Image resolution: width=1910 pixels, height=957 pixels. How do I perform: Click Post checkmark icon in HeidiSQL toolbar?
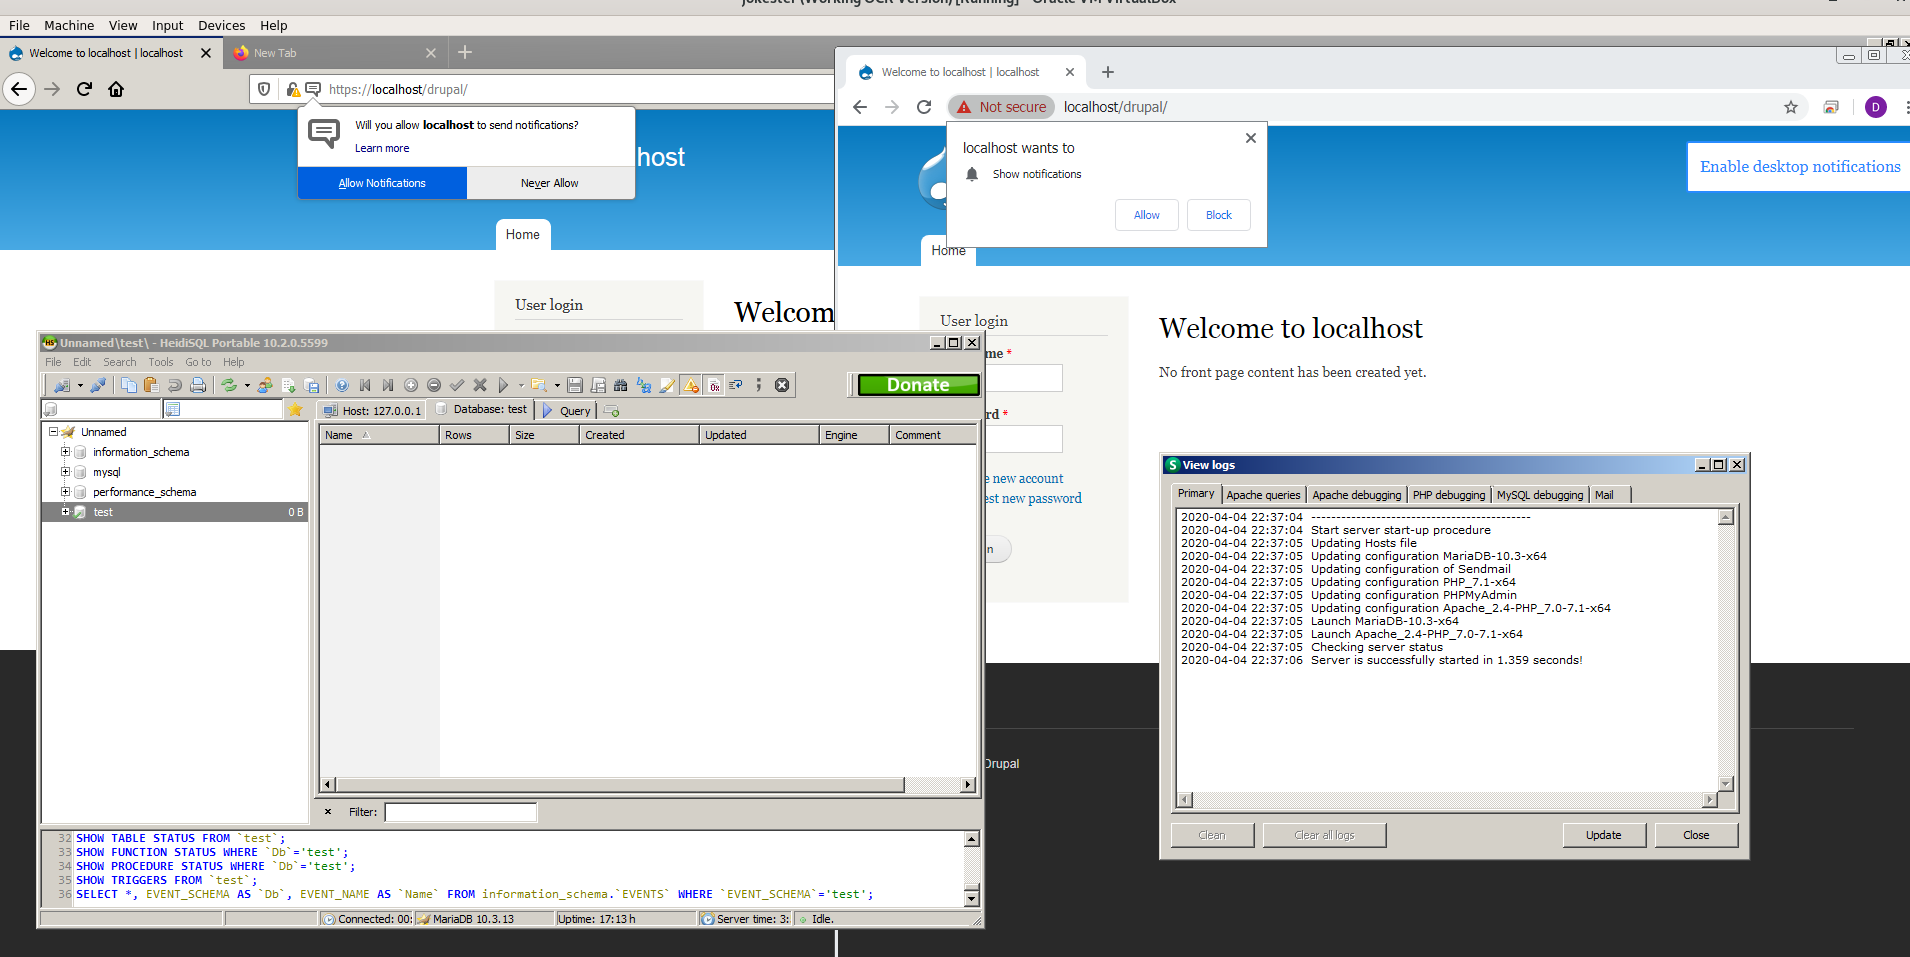tap(457, 385)
